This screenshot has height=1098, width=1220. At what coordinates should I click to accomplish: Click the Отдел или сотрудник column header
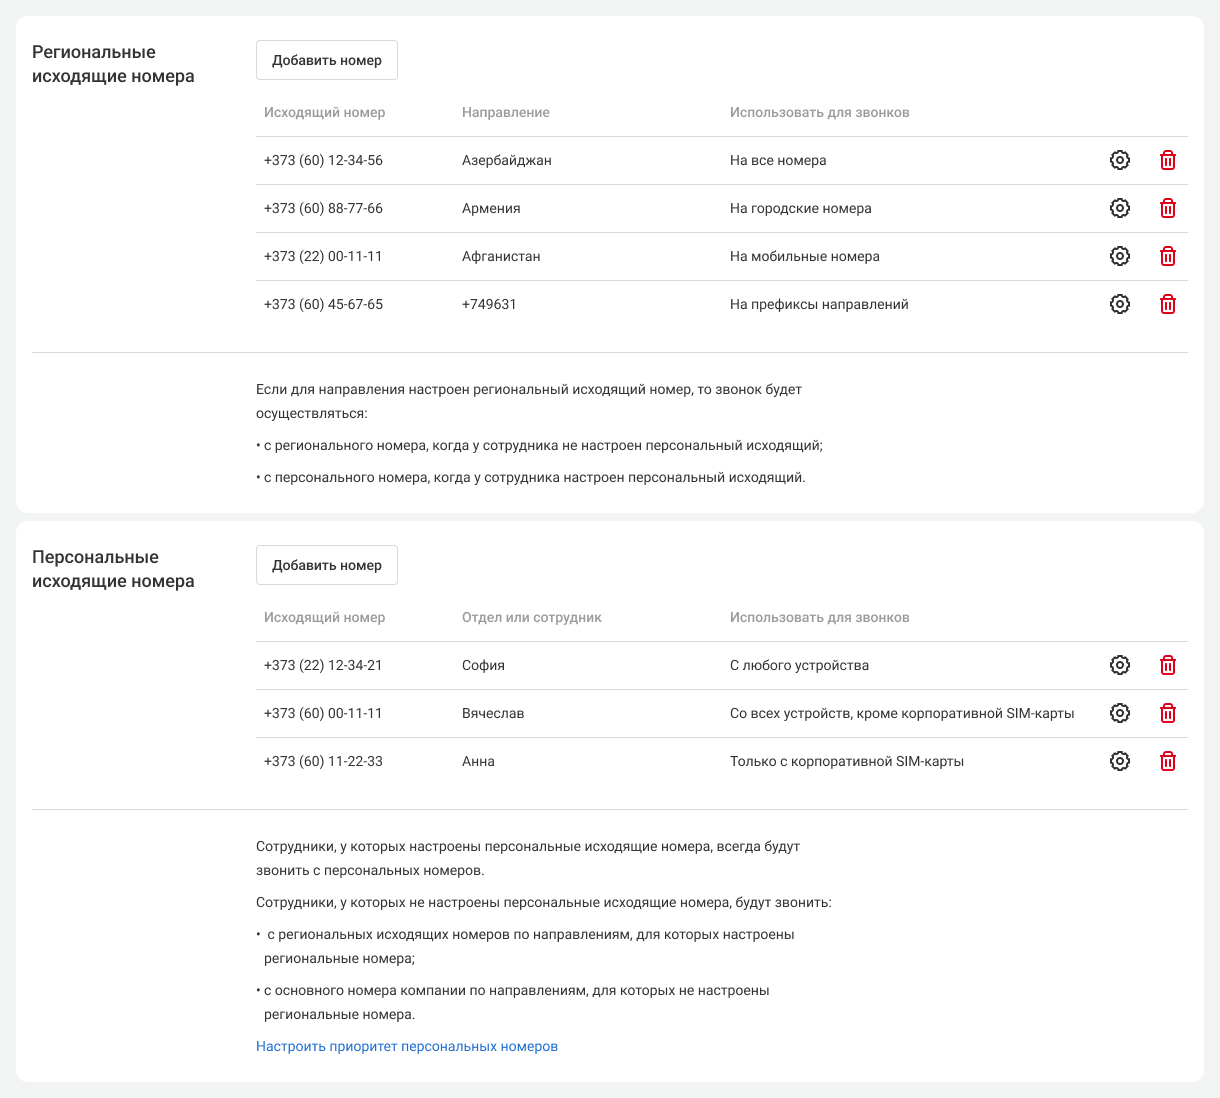pos(532,617)
